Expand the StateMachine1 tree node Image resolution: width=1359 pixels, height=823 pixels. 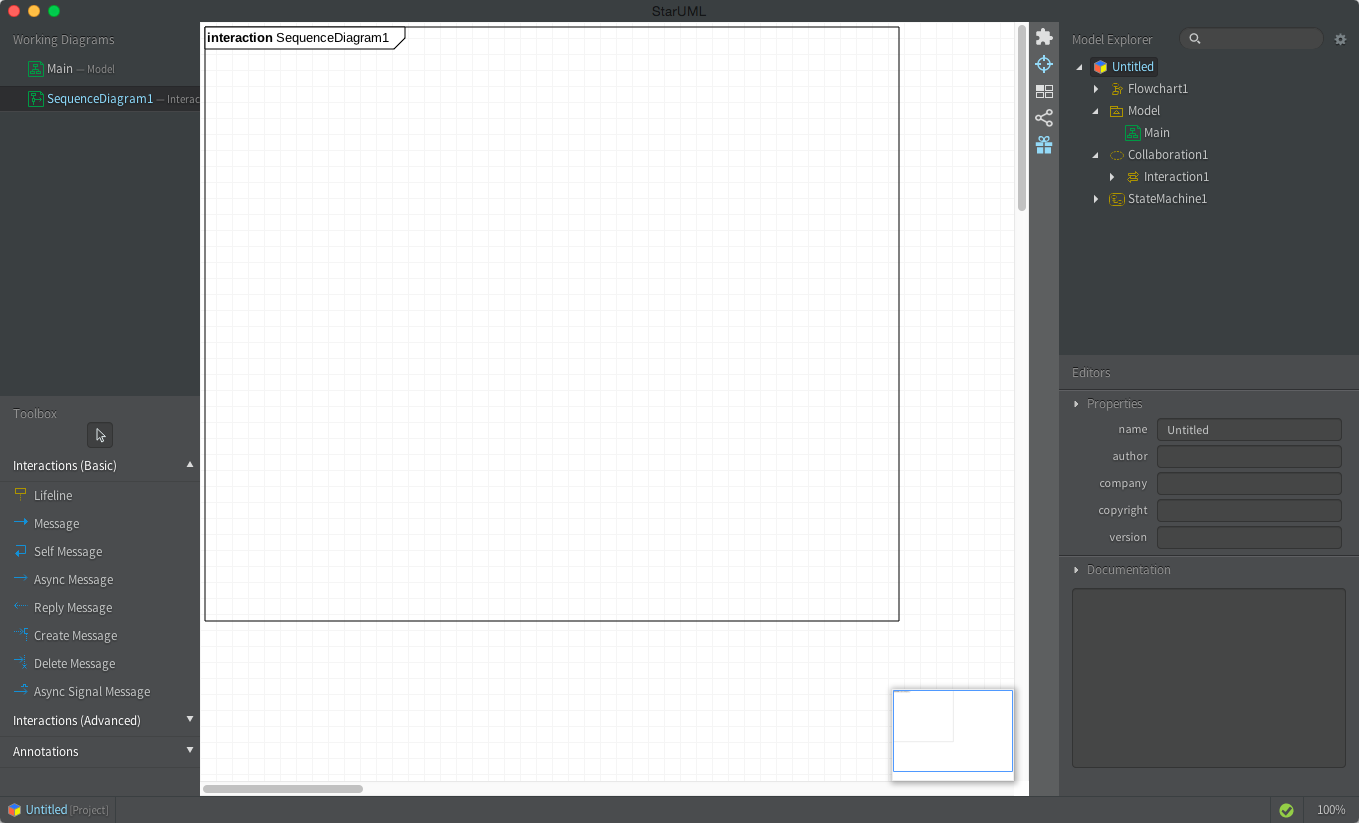pyautogui.click(x=1096, y=199)
